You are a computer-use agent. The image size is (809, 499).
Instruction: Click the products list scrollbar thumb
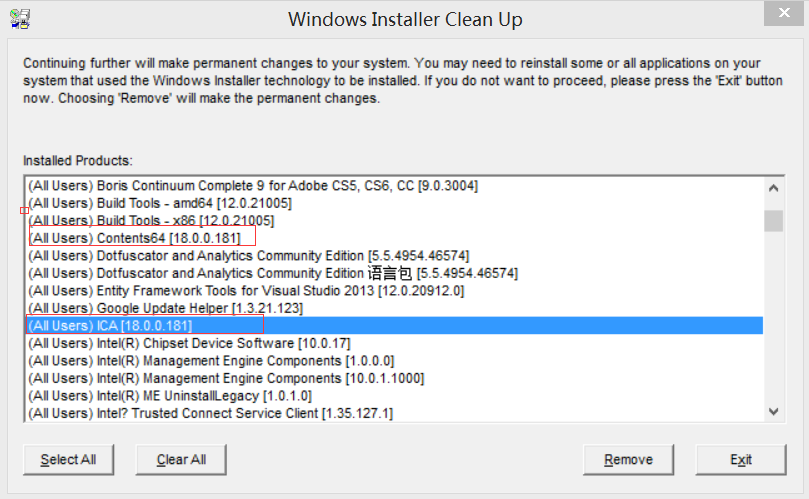[x=773, y=221]
